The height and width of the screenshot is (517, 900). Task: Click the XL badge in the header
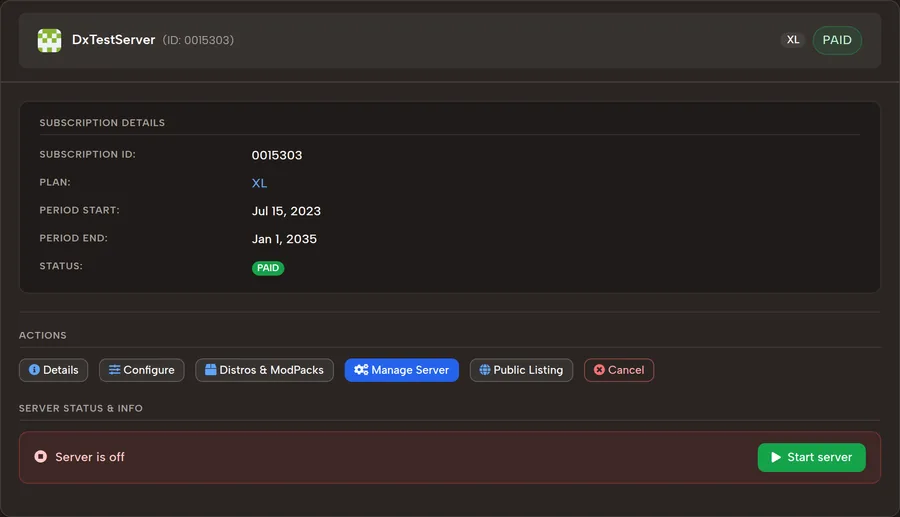coord(793,40)
